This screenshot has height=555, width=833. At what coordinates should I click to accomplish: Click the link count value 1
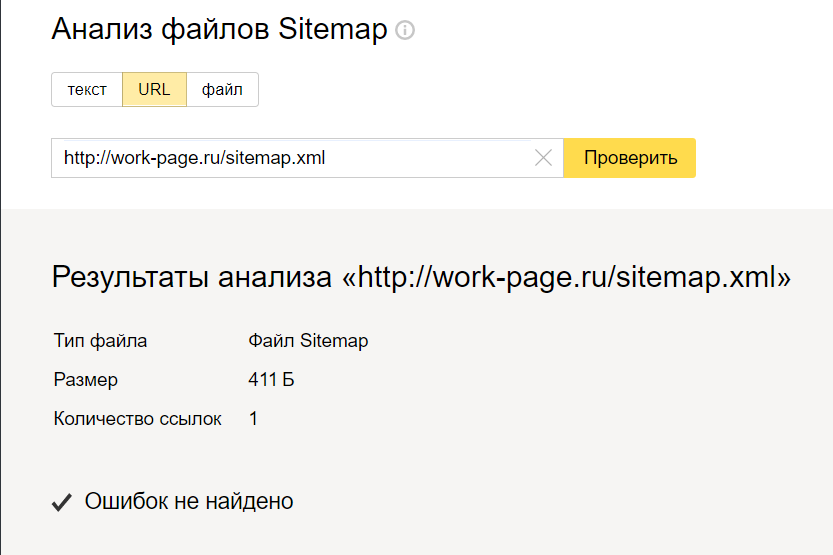[254, 418]
